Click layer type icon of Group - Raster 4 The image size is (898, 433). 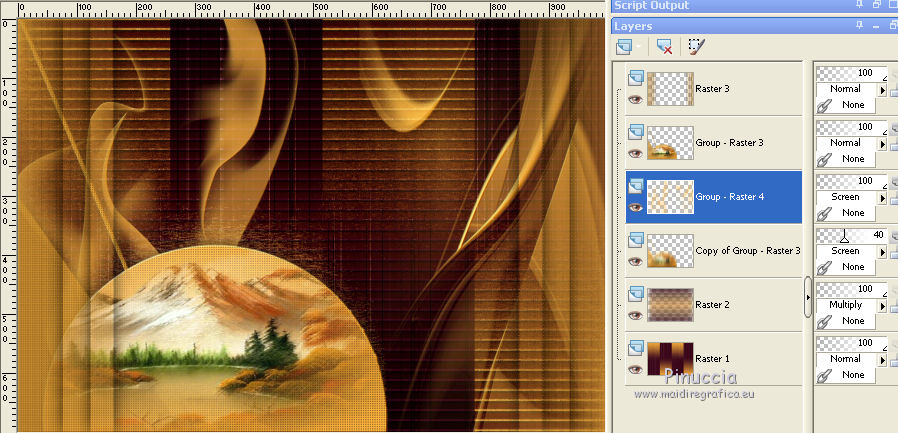636,186
